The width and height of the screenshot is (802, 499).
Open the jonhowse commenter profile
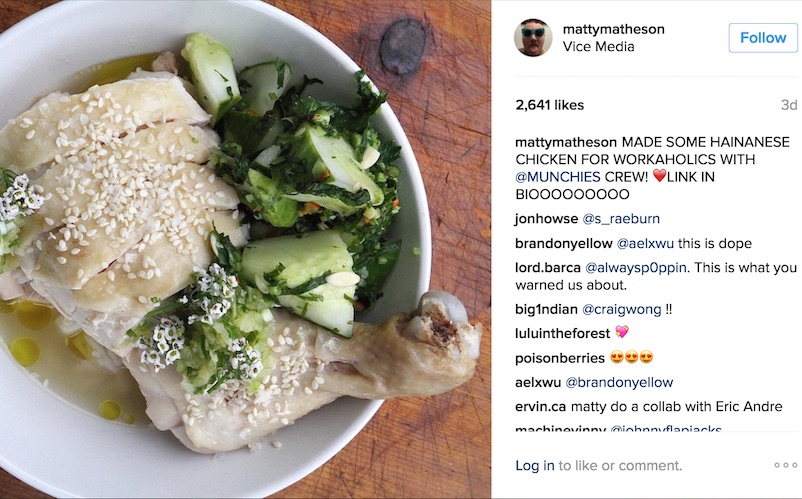pos(546,219)
